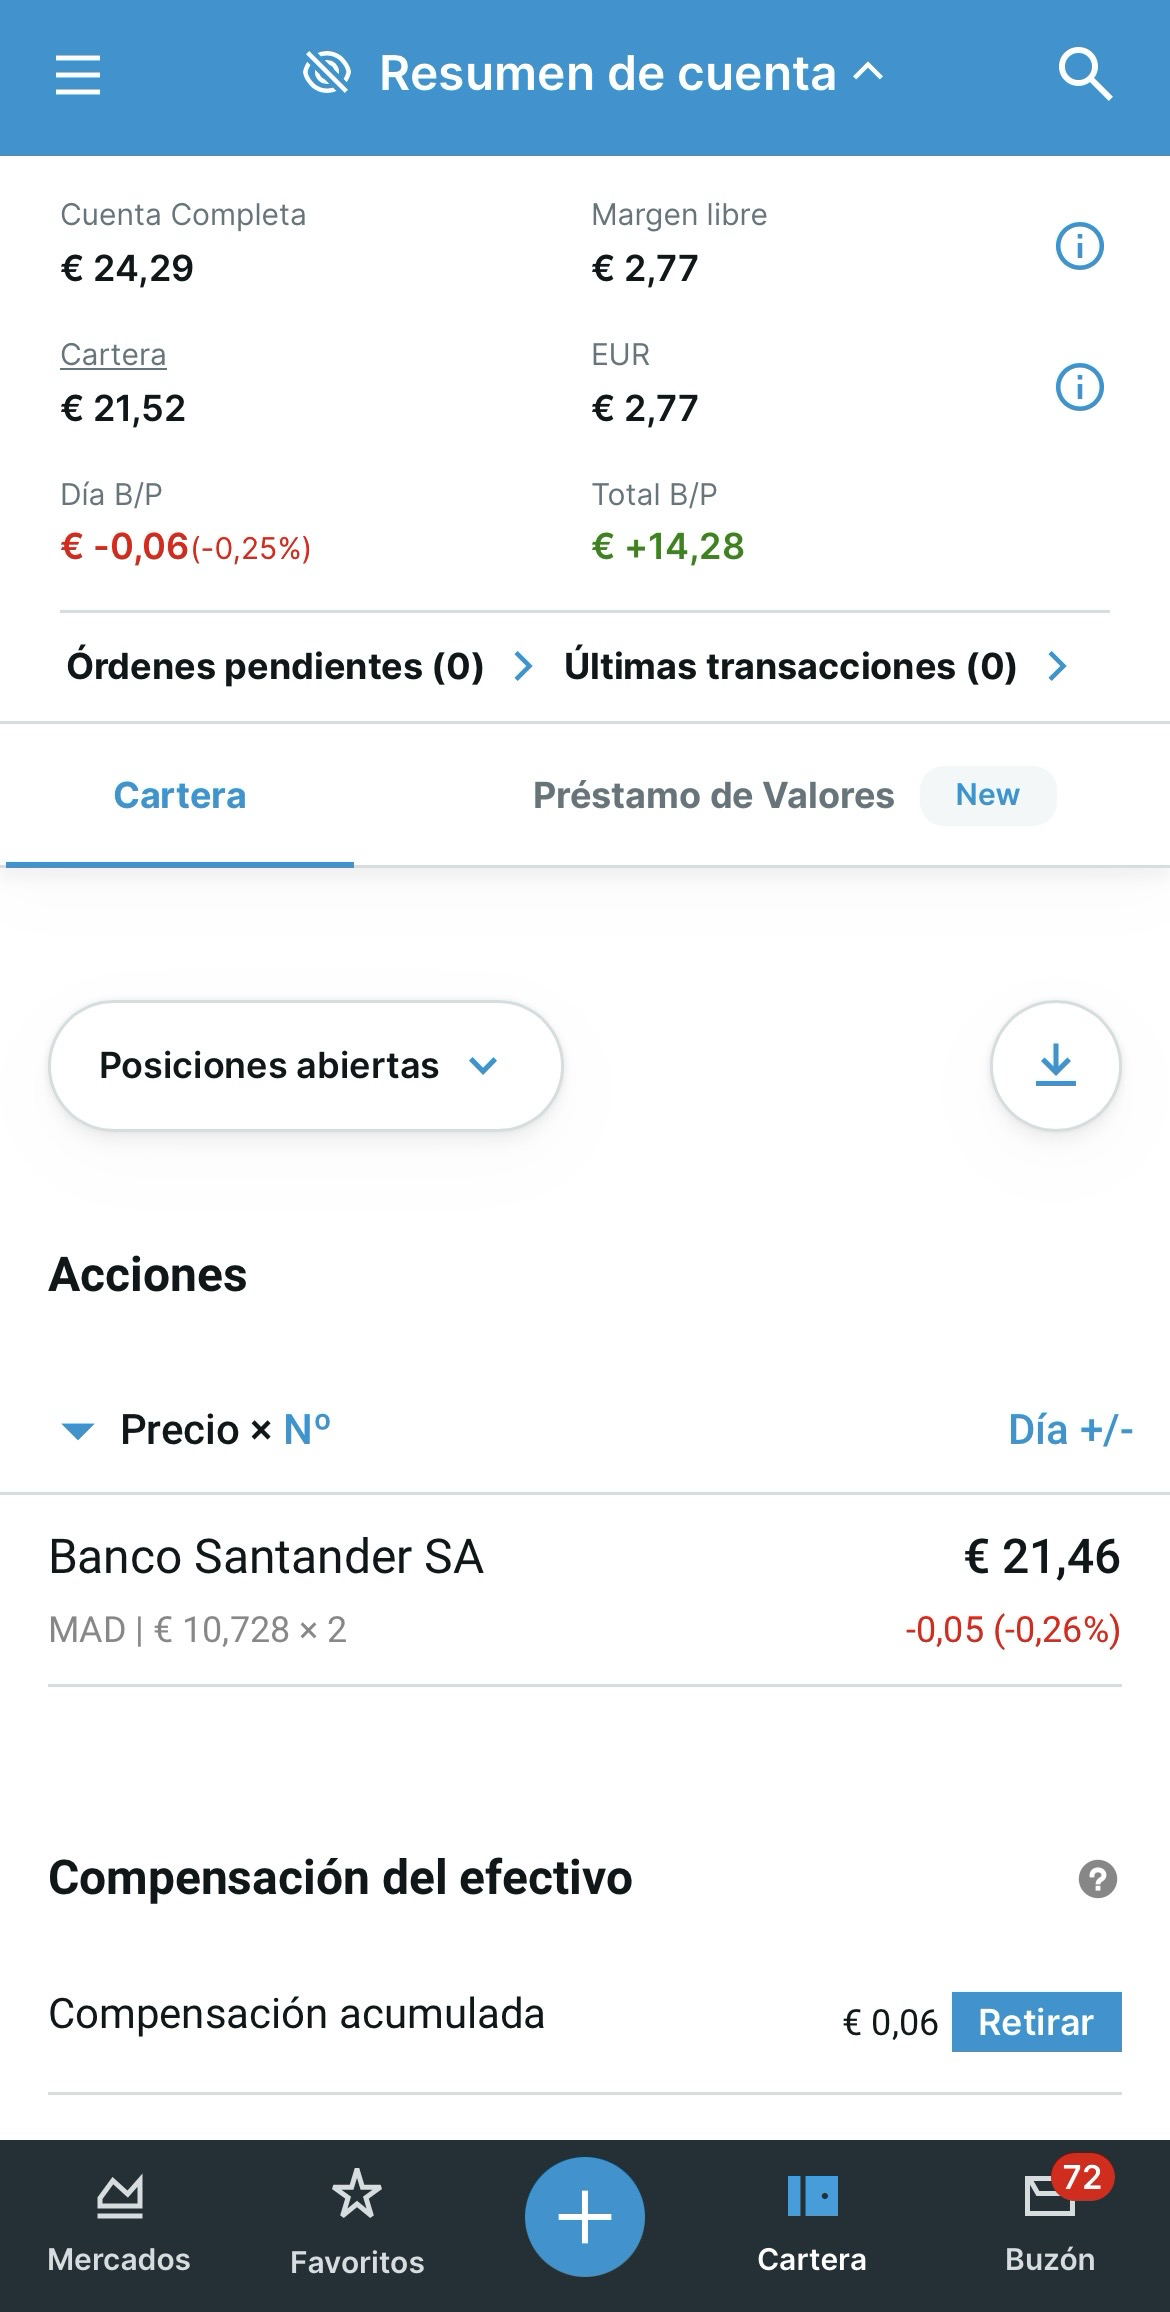Tap the search magnifier icon

tap(1084, 75)
